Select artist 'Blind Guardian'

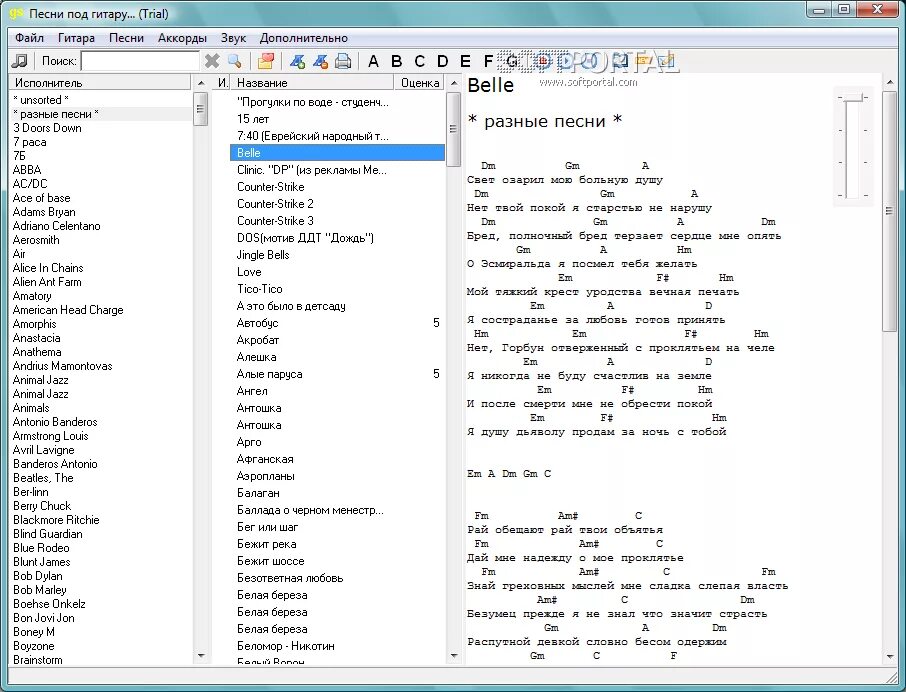(48, 534)
